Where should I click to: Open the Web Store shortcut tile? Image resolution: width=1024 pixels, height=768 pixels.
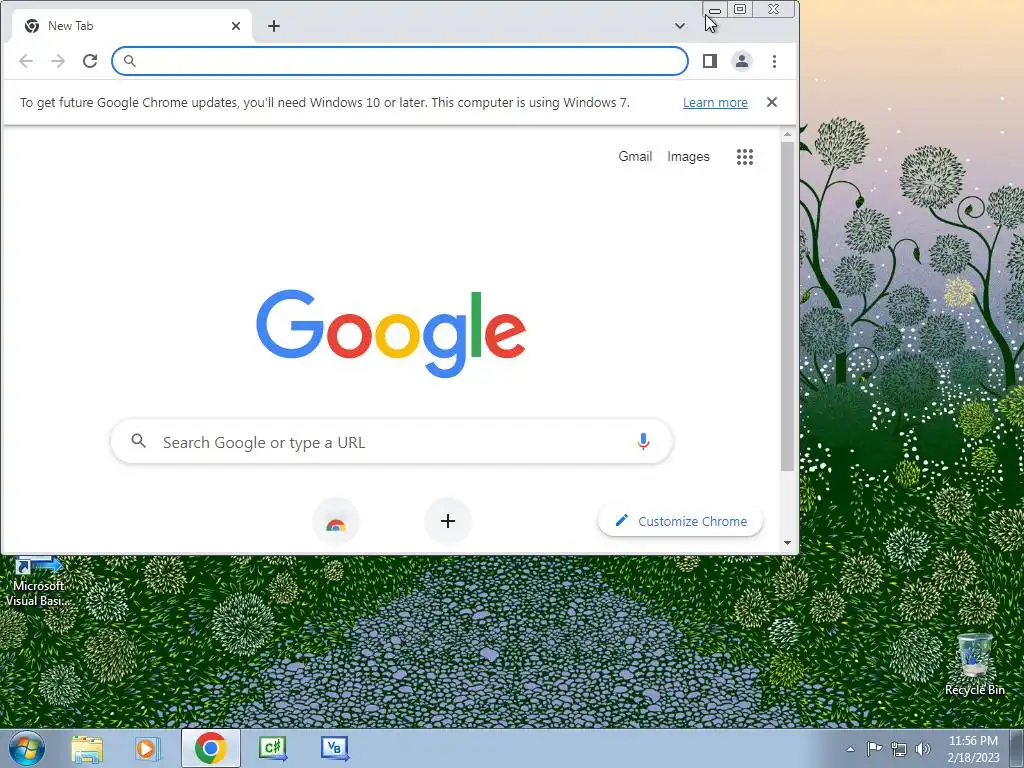pyautogui.click(x=336, y=521)
